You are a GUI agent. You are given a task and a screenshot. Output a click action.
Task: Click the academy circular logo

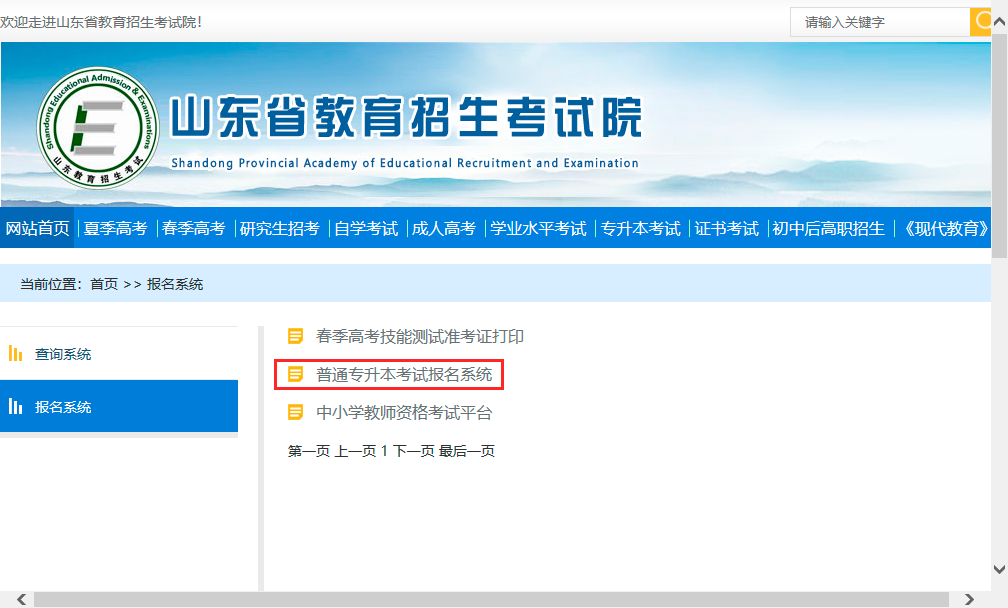point(98,128)
